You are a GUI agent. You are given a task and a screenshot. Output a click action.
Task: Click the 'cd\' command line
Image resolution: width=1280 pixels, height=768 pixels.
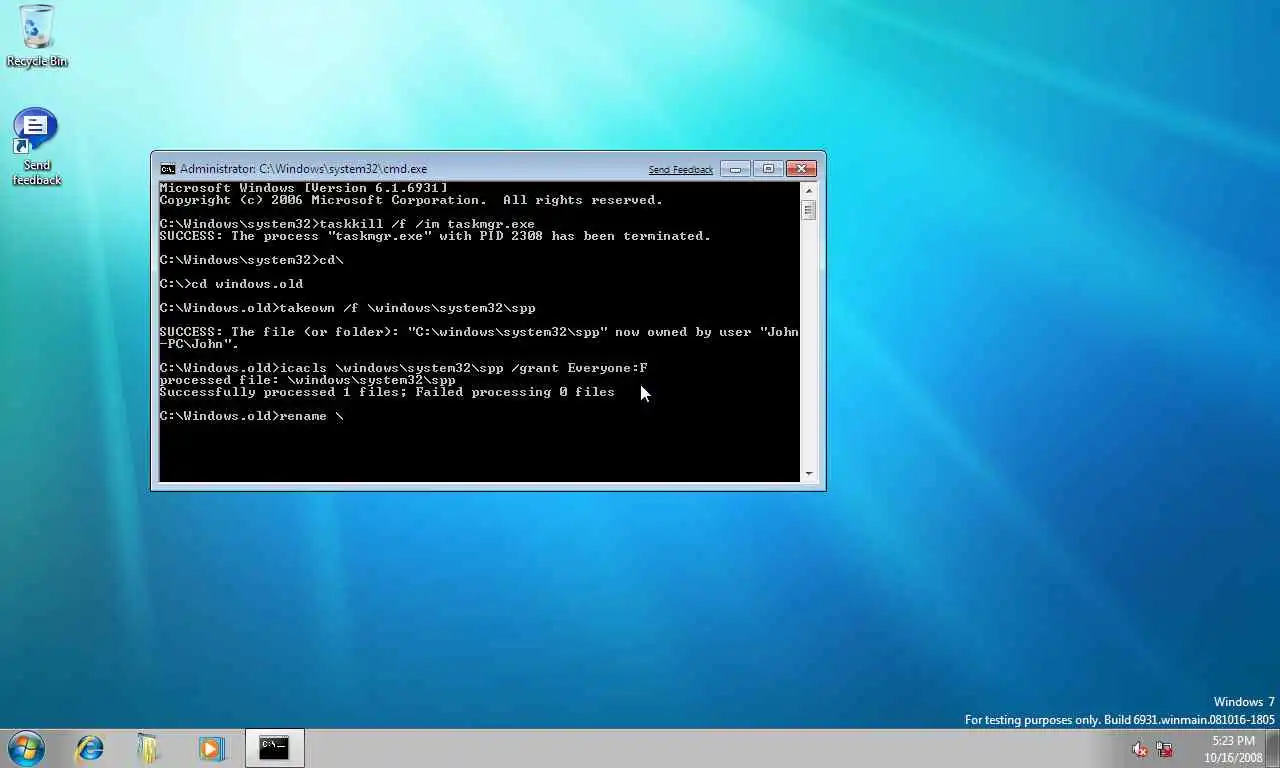[x=251, y=260]
